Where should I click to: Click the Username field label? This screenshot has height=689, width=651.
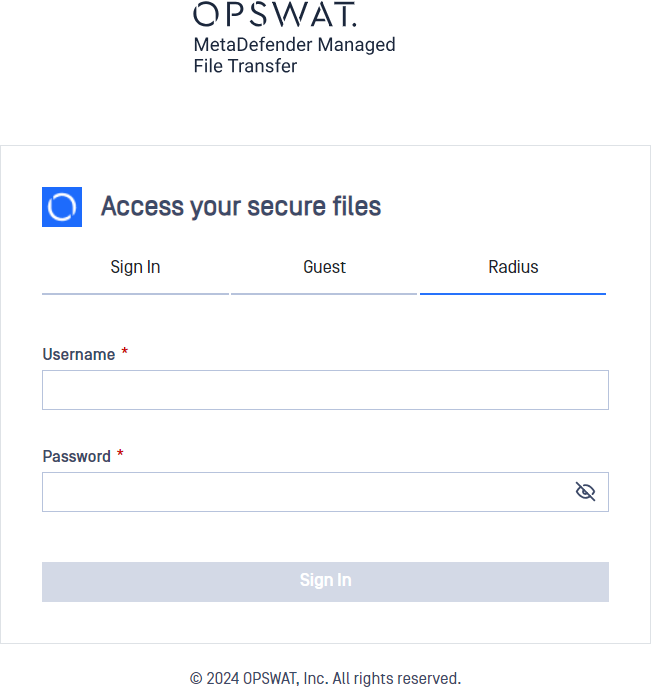[79, 355]
